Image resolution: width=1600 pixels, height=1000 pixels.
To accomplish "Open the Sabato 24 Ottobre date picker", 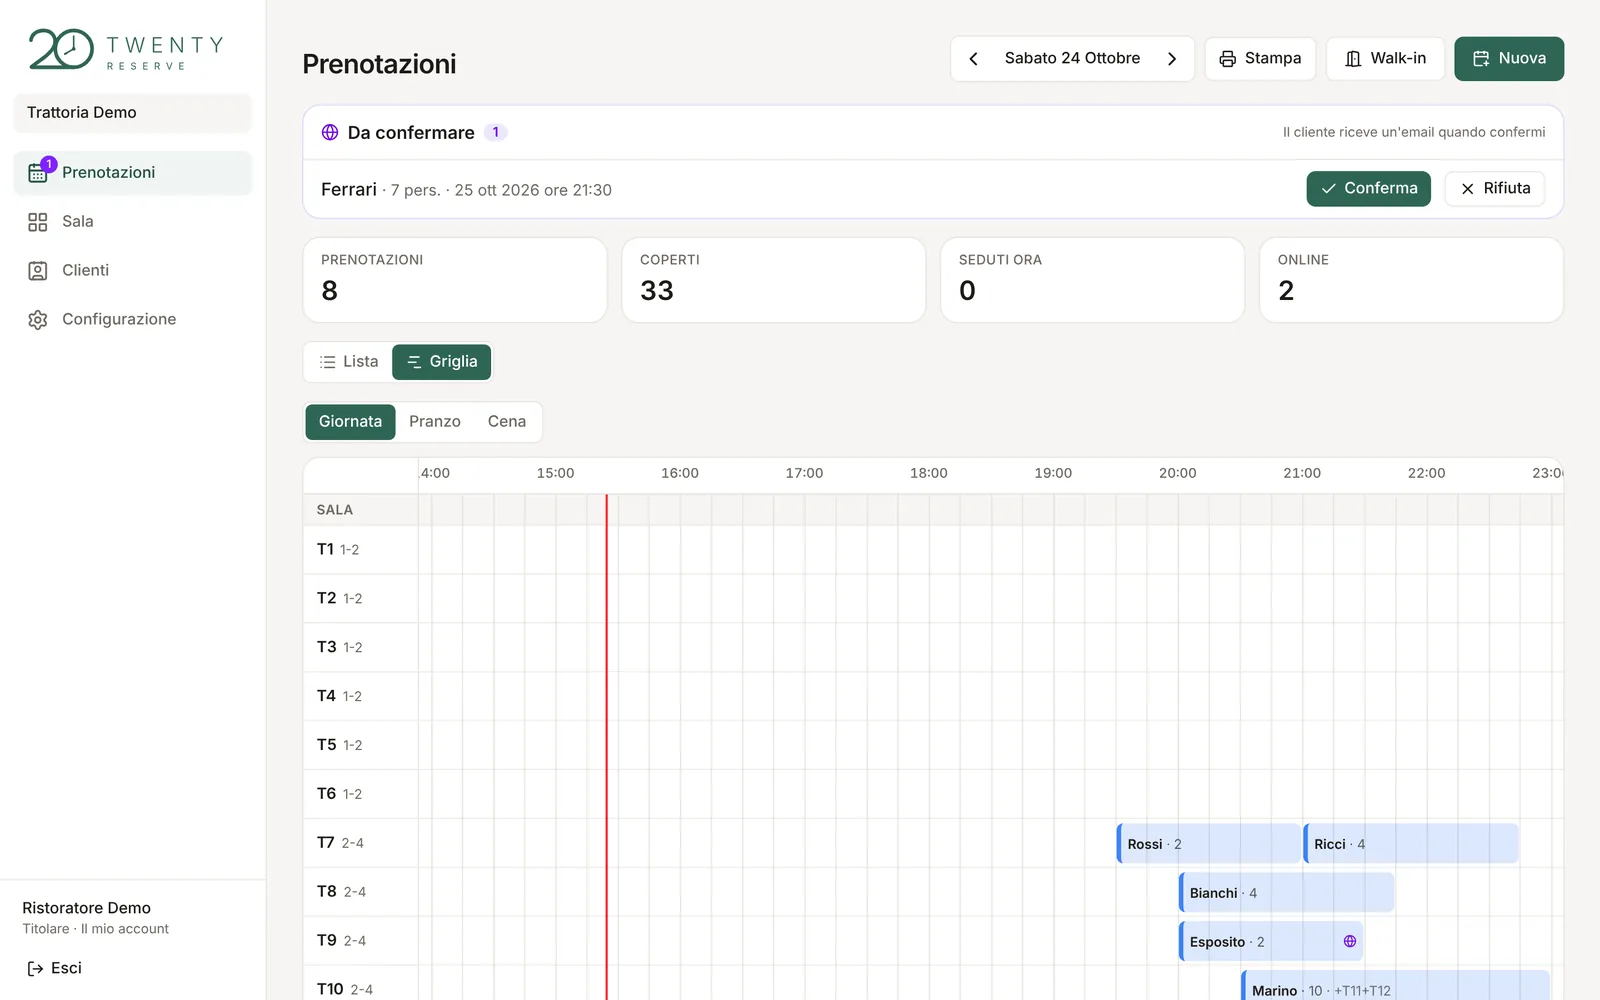I will [x=1072, y=59].
